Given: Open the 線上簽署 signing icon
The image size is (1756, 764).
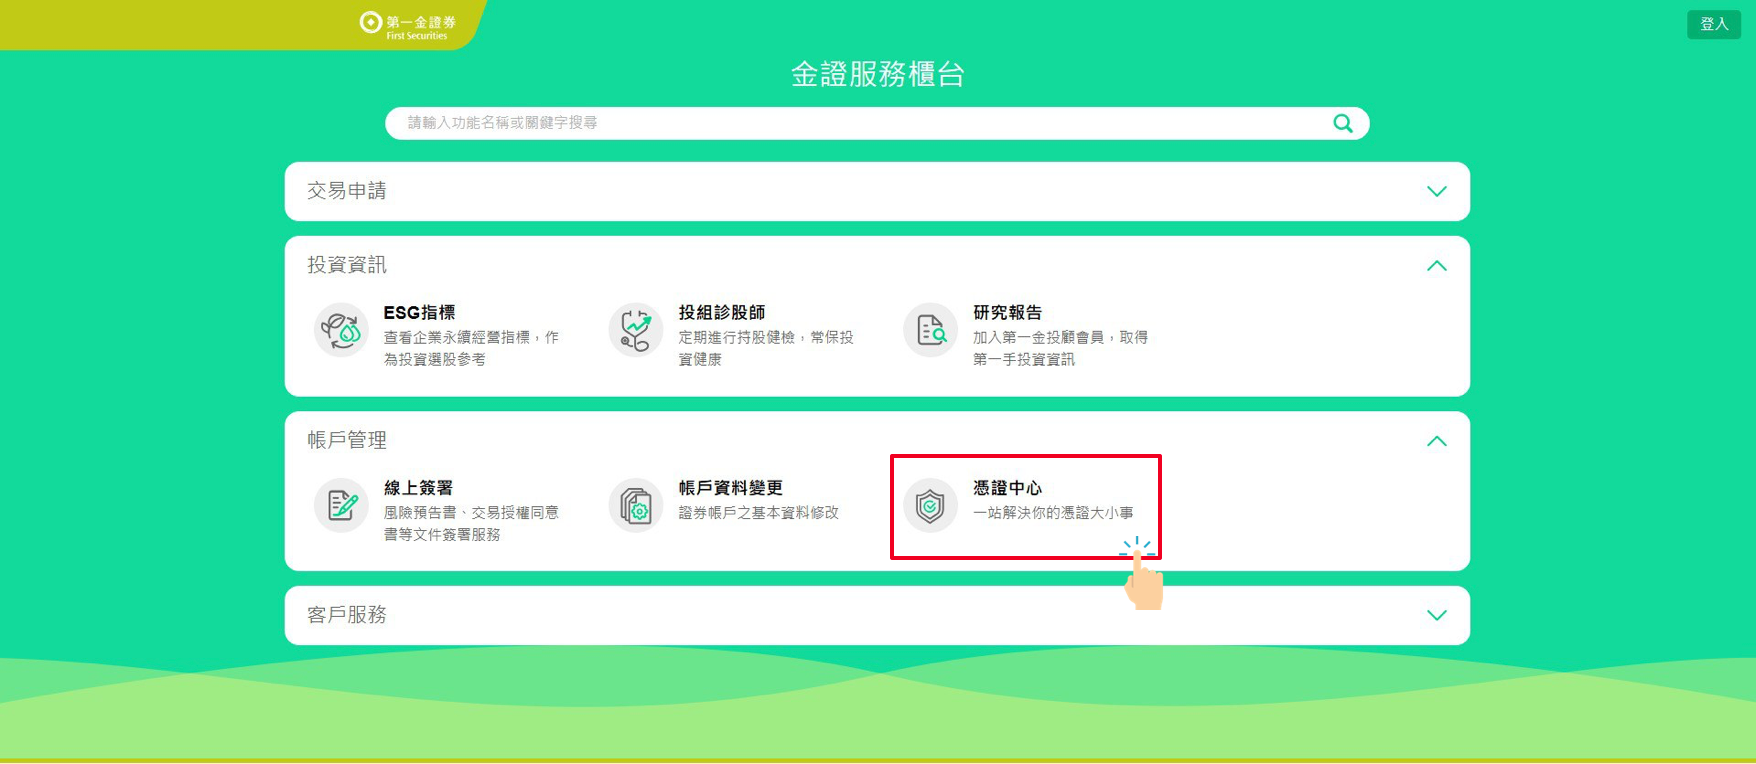Looking at the screenshot, I should pyautogui.click(x=341, y=505).
